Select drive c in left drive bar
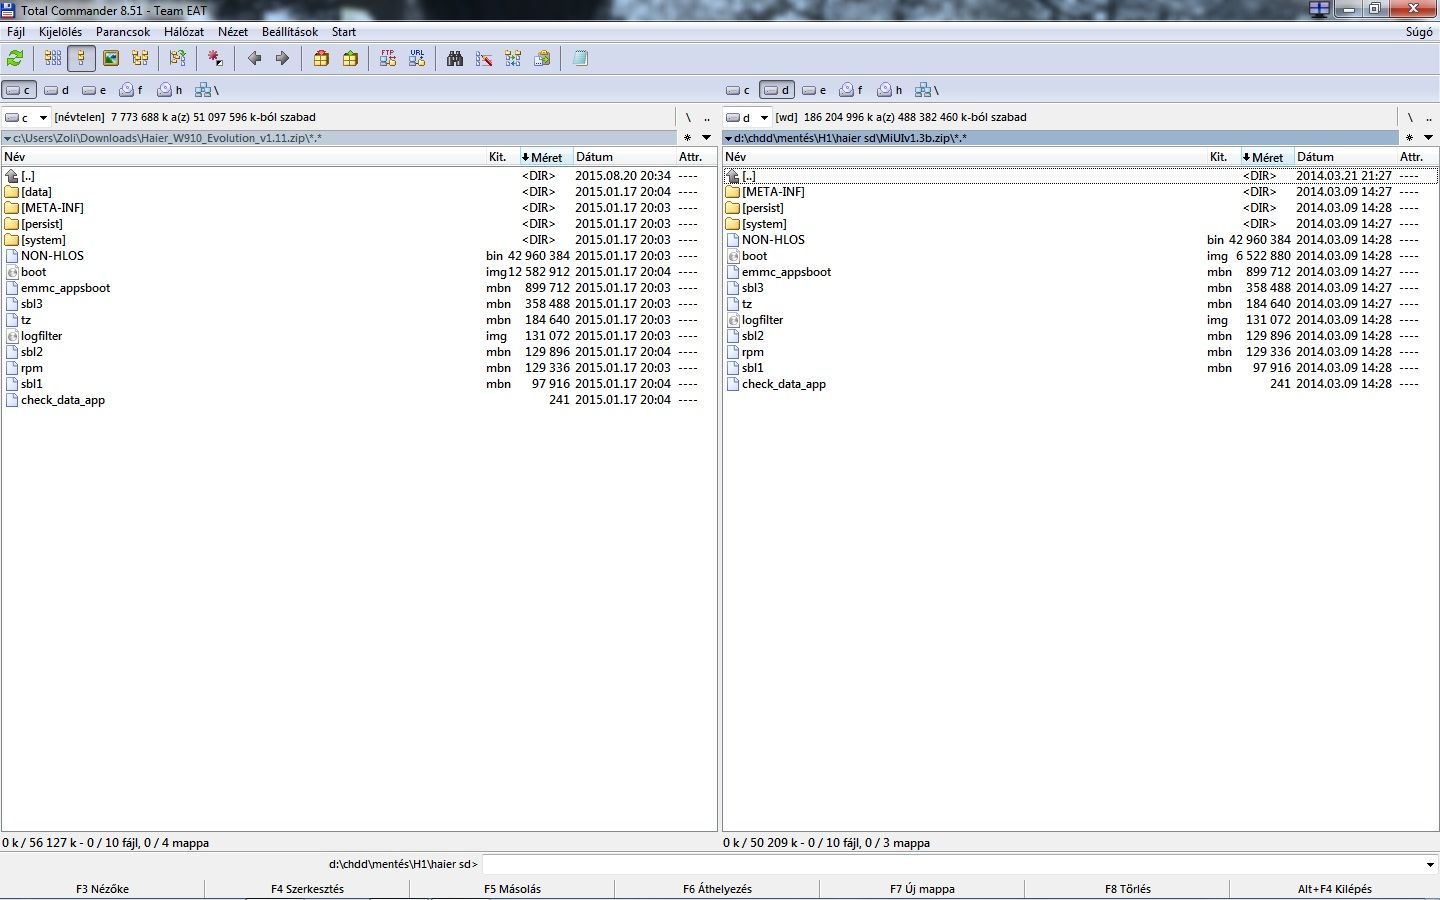 point(19,90)
